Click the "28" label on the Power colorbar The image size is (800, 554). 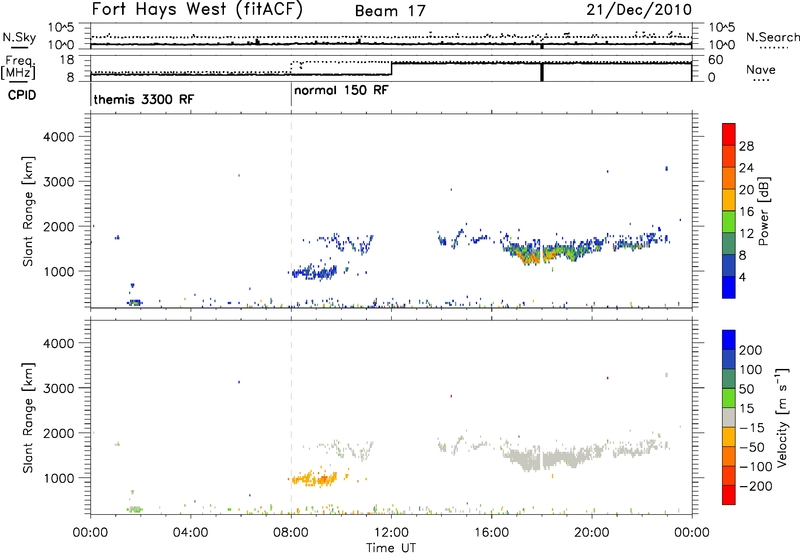click(x=746, y=146)
